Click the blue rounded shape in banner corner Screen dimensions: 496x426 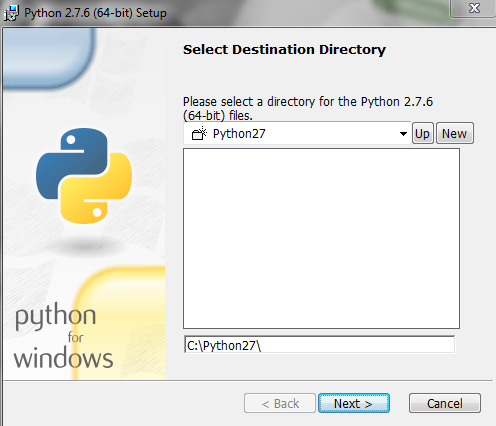coord(48,58)
